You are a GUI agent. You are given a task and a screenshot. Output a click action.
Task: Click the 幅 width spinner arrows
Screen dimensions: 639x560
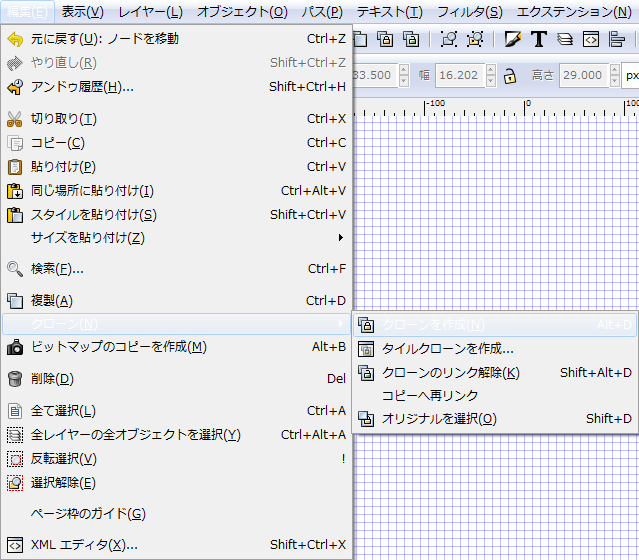pyautogui.click(x=490, y=75)
